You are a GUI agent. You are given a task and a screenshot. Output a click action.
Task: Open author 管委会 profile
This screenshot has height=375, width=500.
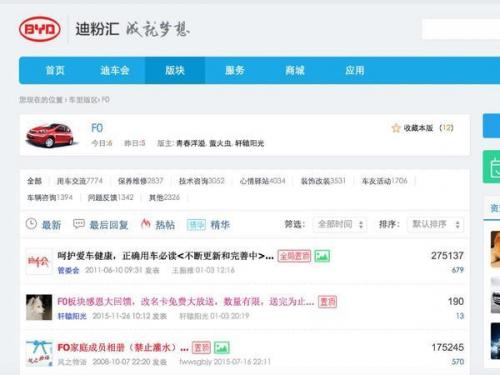pos(68,270)
